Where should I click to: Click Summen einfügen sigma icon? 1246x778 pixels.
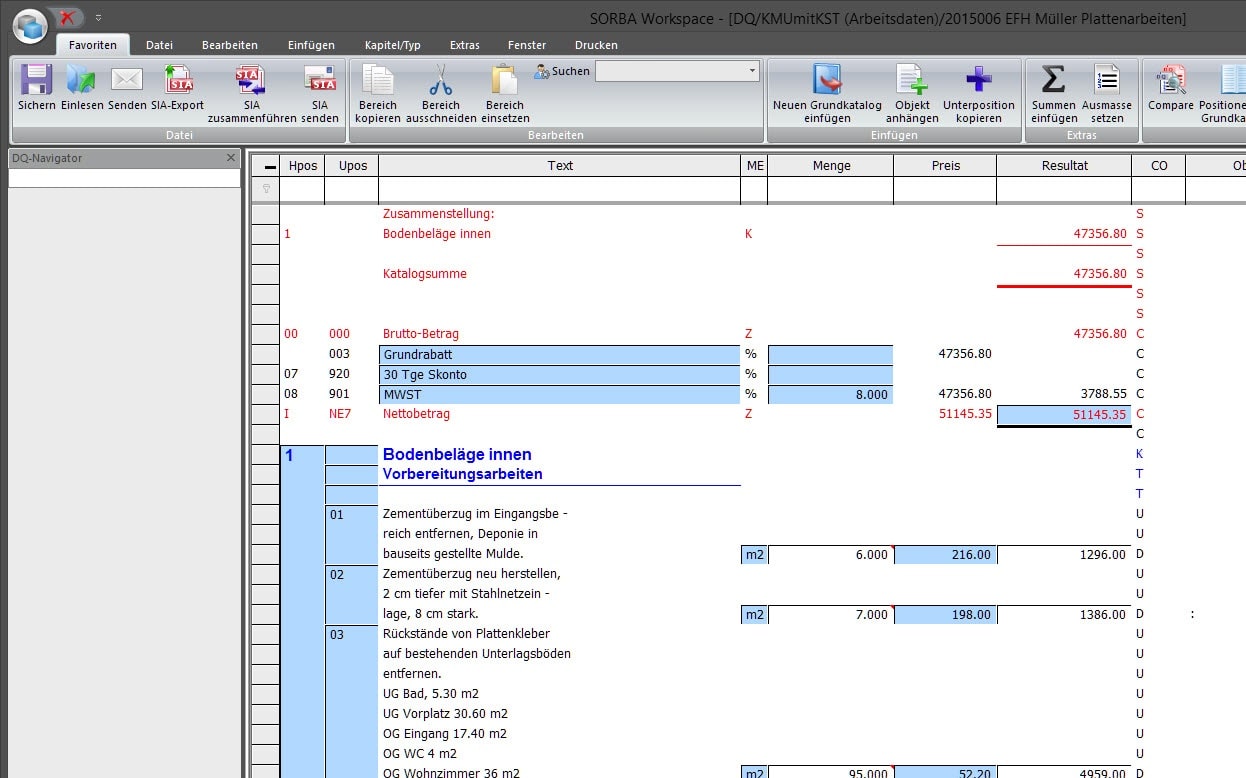point(1053,80)
